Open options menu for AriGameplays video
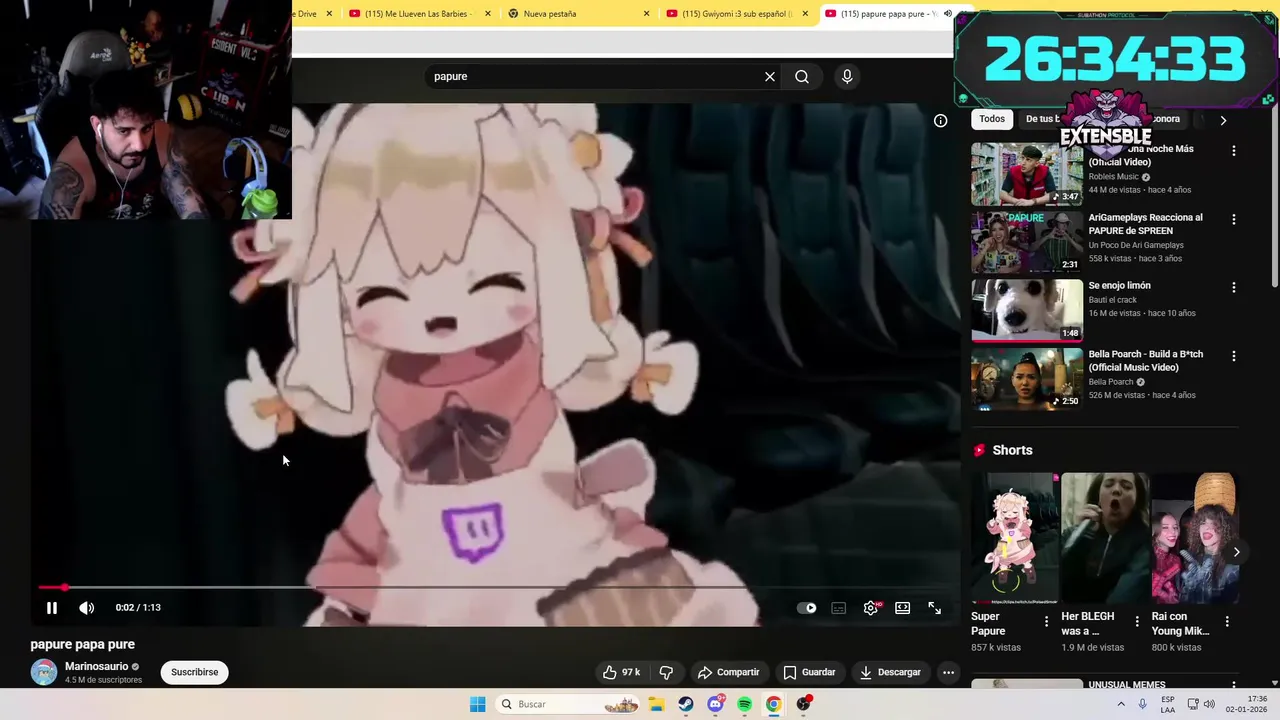1280x720 pixels. coord(1233,219)
